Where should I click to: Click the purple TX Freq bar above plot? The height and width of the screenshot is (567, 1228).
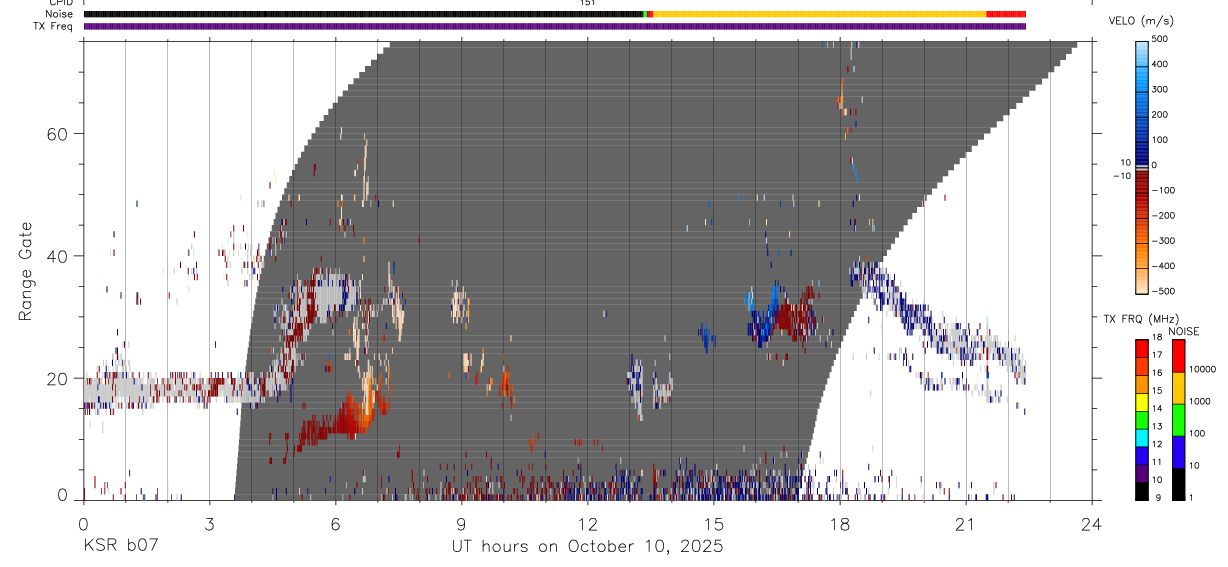pos(555,26)
